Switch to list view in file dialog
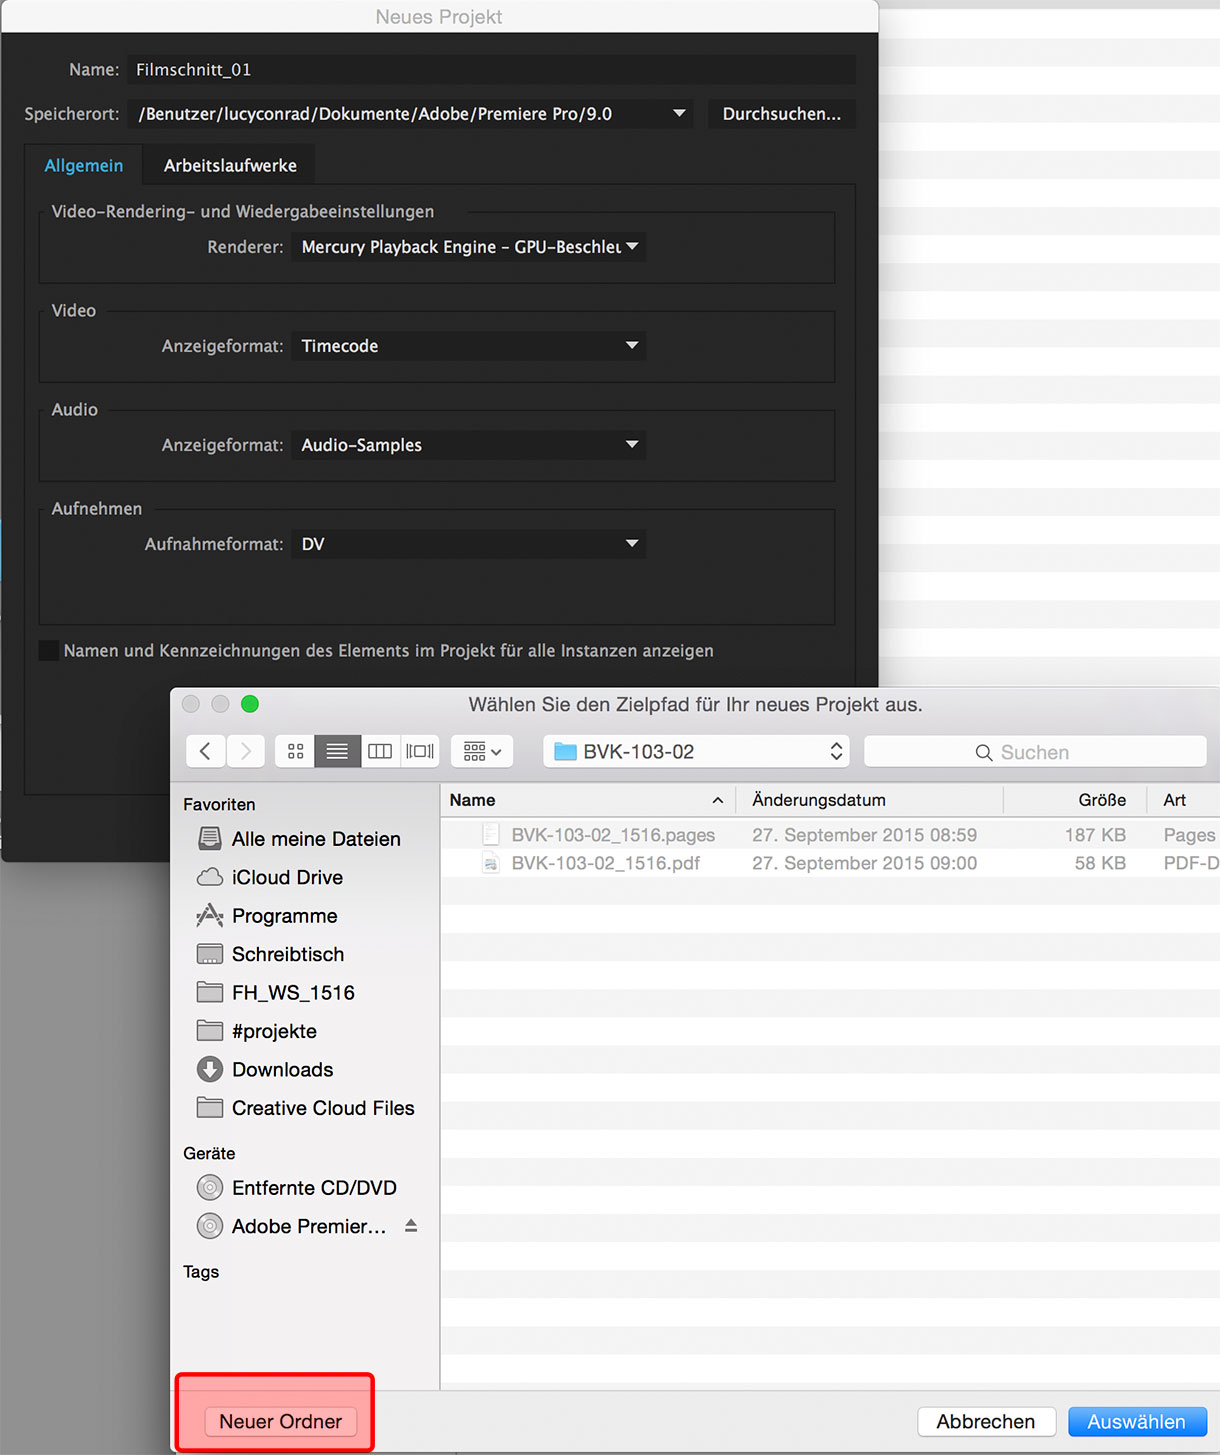1220x1455 pixels. click(337, 751)
